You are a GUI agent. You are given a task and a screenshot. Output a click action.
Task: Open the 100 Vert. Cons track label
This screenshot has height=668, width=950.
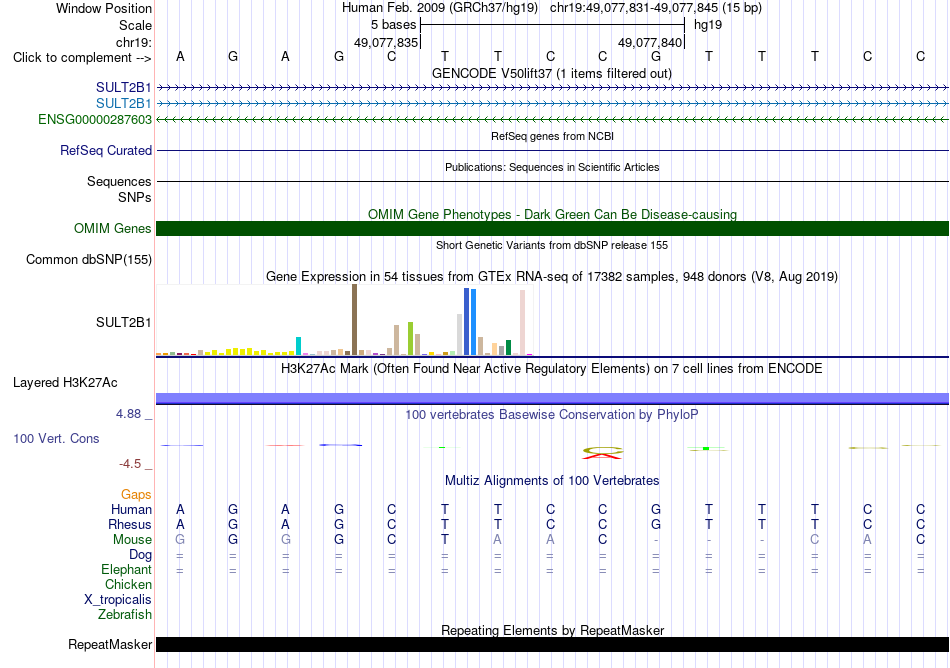[x=56, y=438]
